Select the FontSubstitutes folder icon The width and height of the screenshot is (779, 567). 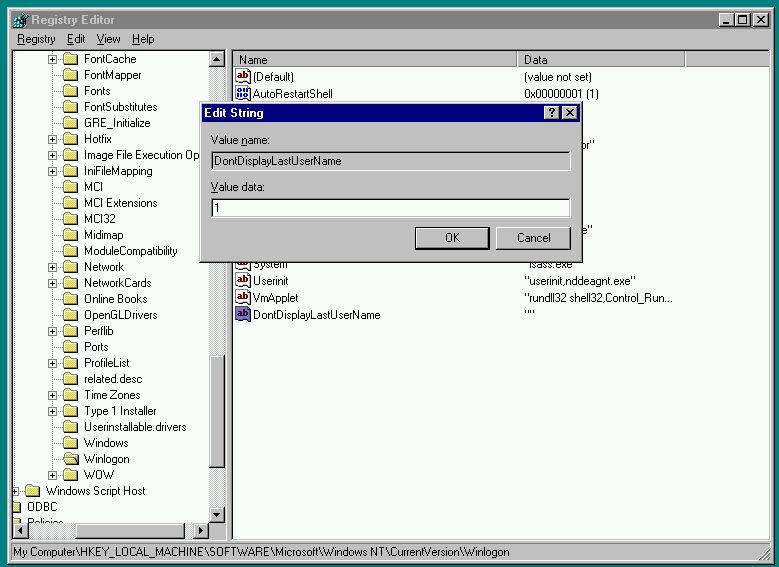point(71,107)
